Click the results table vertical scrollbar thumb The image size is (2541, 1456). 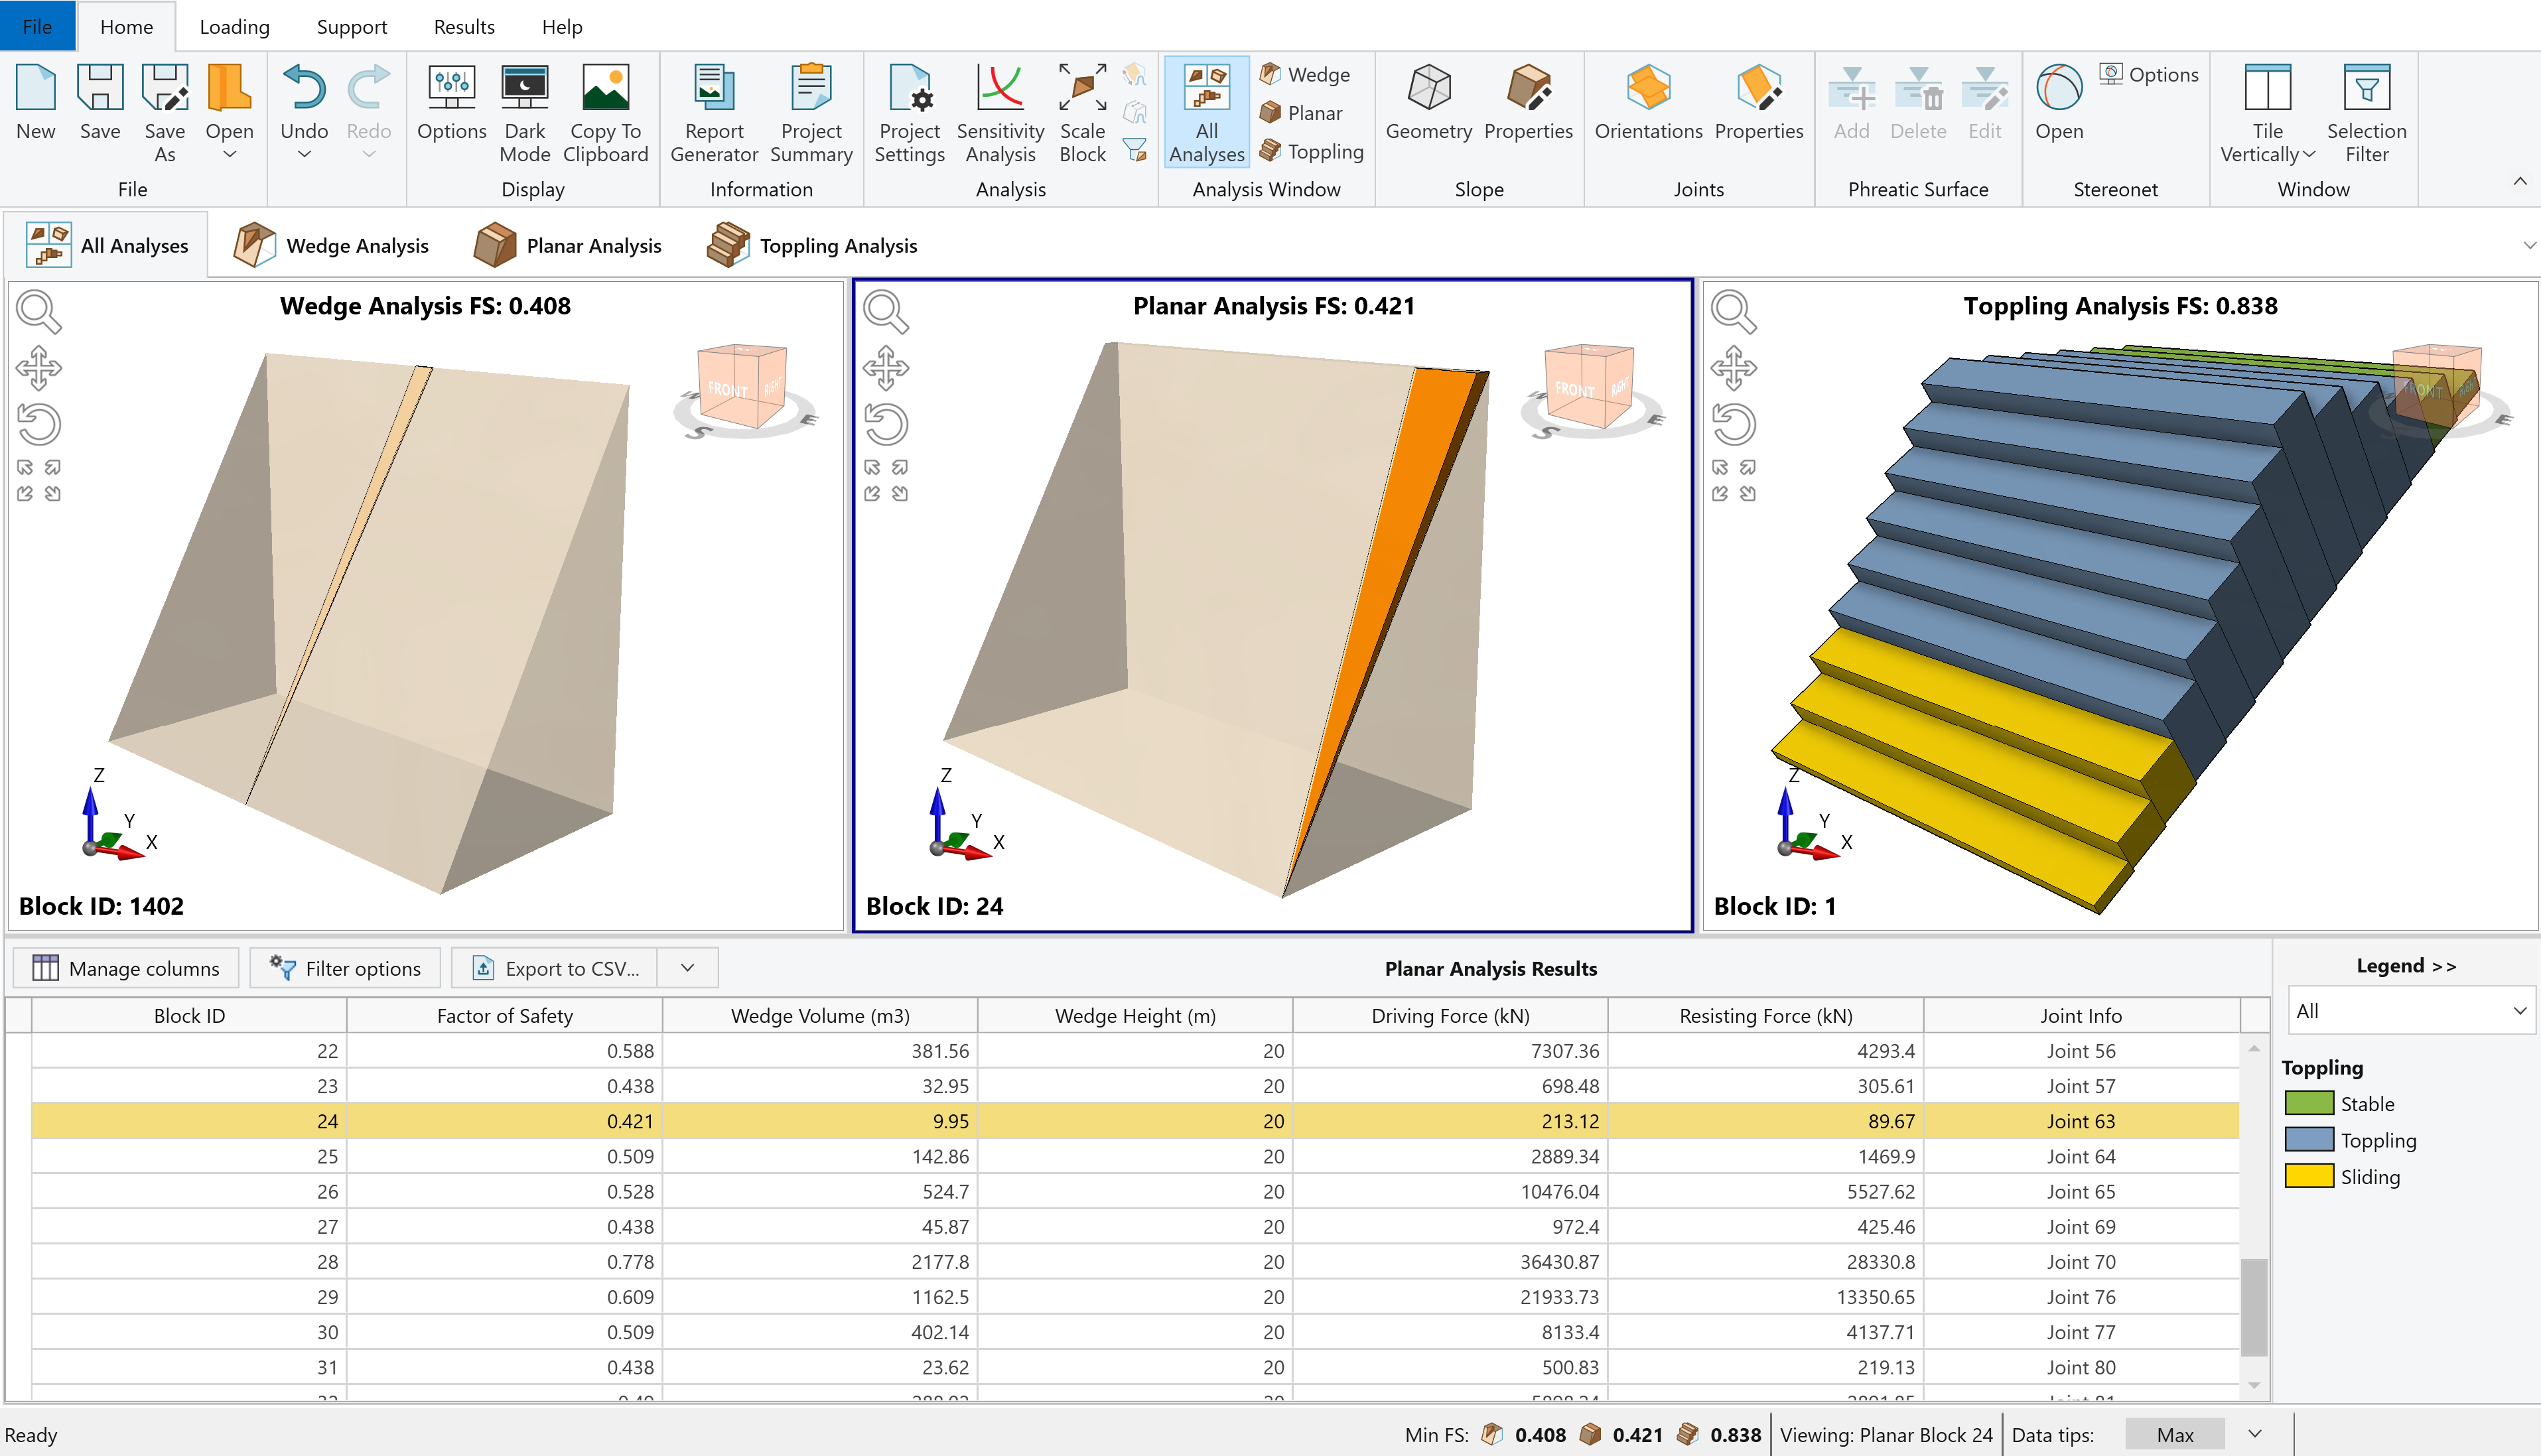point(2254,1307)
